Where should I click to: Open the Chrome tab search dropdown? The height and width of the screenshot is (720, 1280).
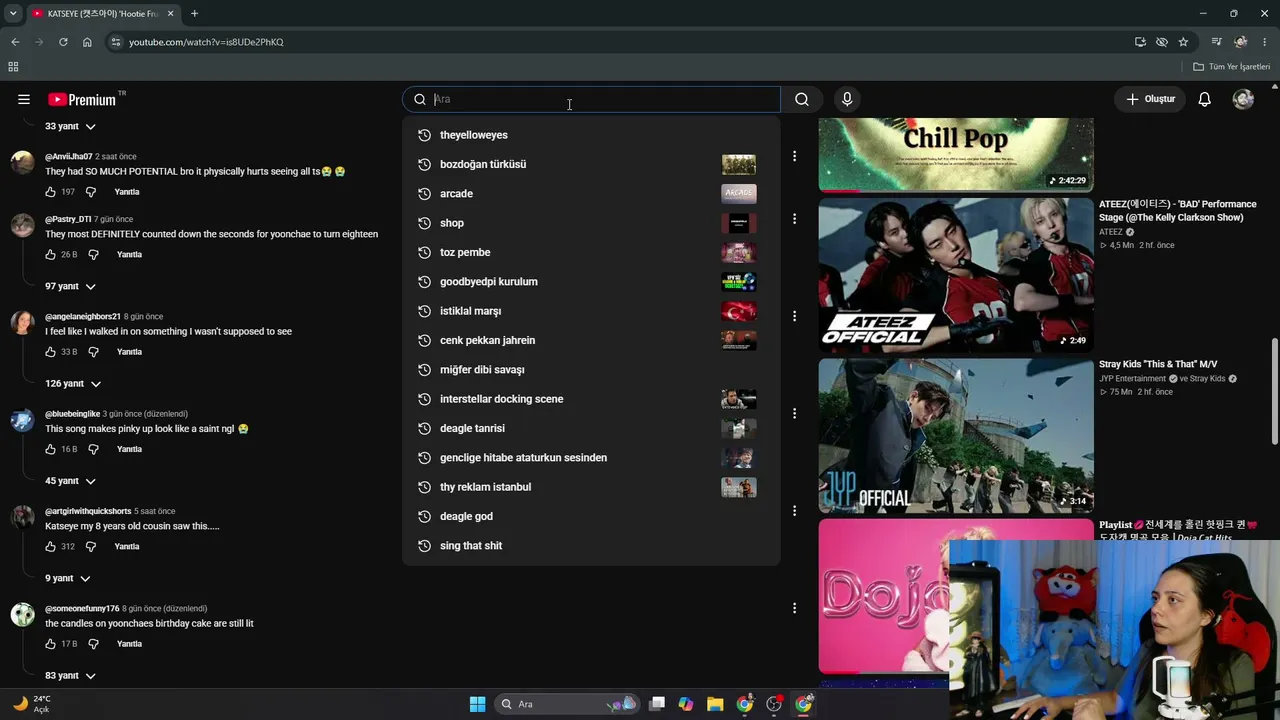pyautogui.click(x=13, y=13)
